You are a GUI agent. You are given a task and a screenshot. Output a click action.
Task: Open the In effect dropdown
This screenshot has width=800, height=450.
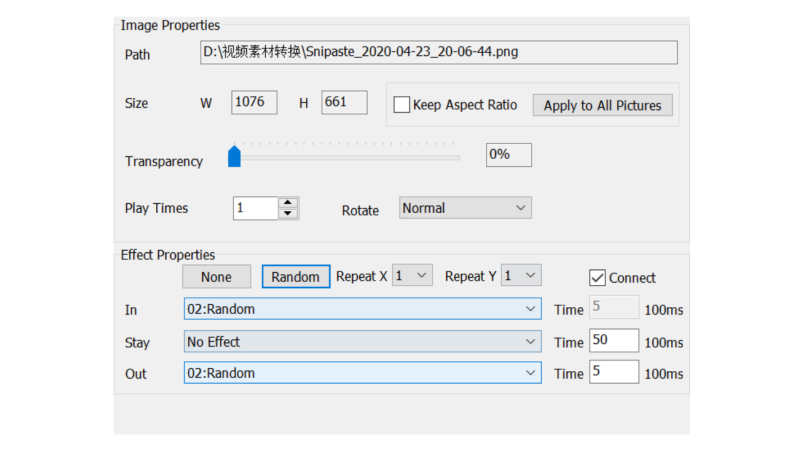(x=363, y=309)
